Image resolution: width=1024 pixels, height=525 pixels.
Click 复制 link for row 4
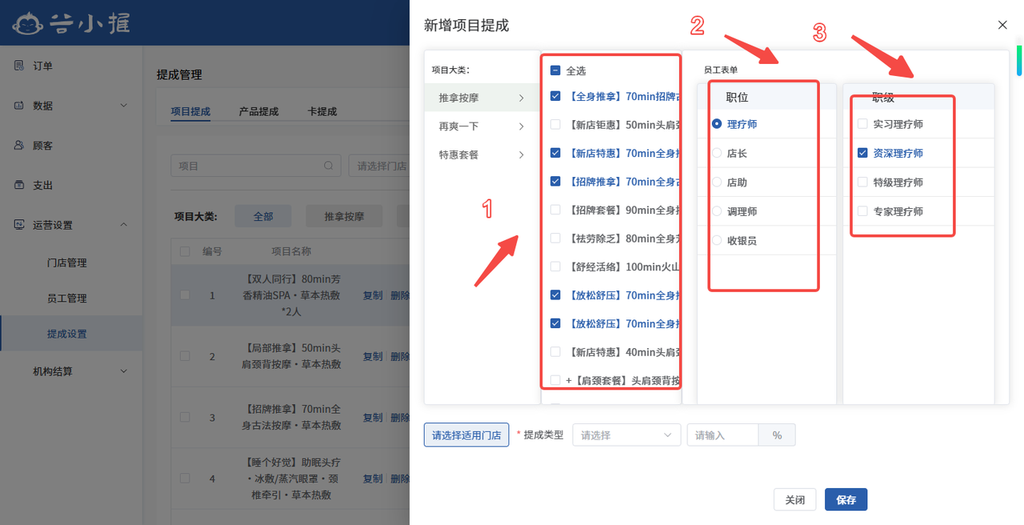(372, 478)
